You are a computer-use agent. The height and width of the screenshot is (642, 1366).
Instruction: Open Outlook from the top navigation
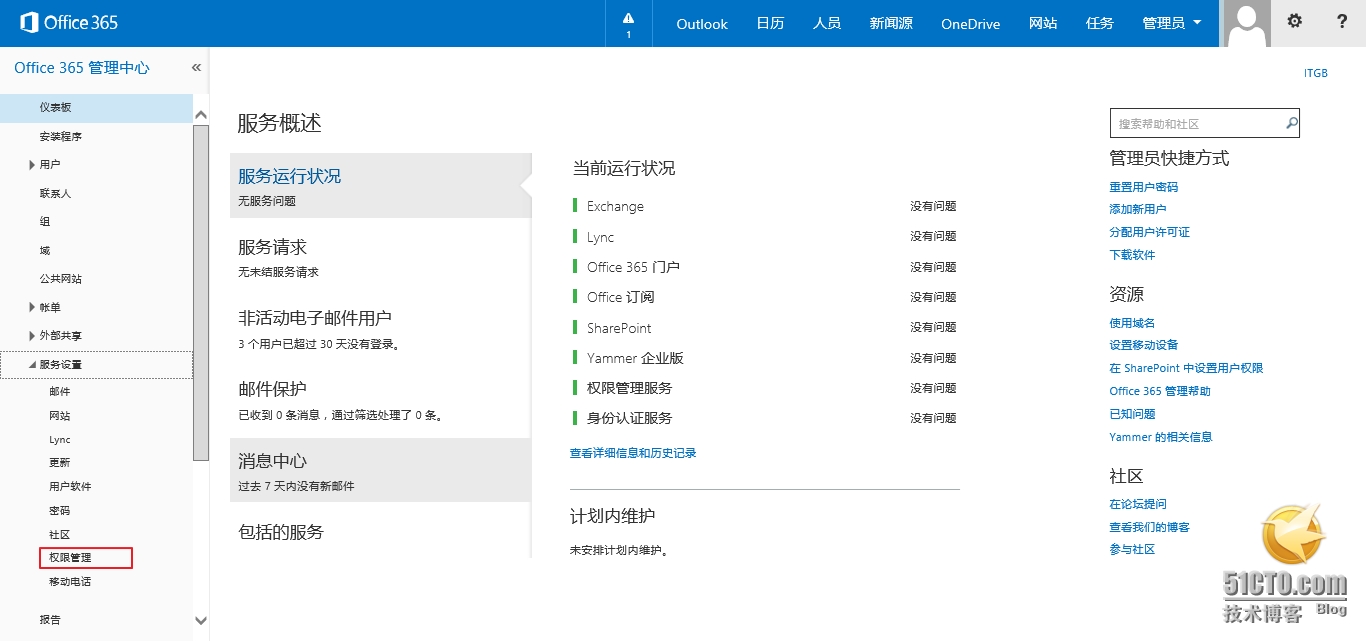coord(702,24)
